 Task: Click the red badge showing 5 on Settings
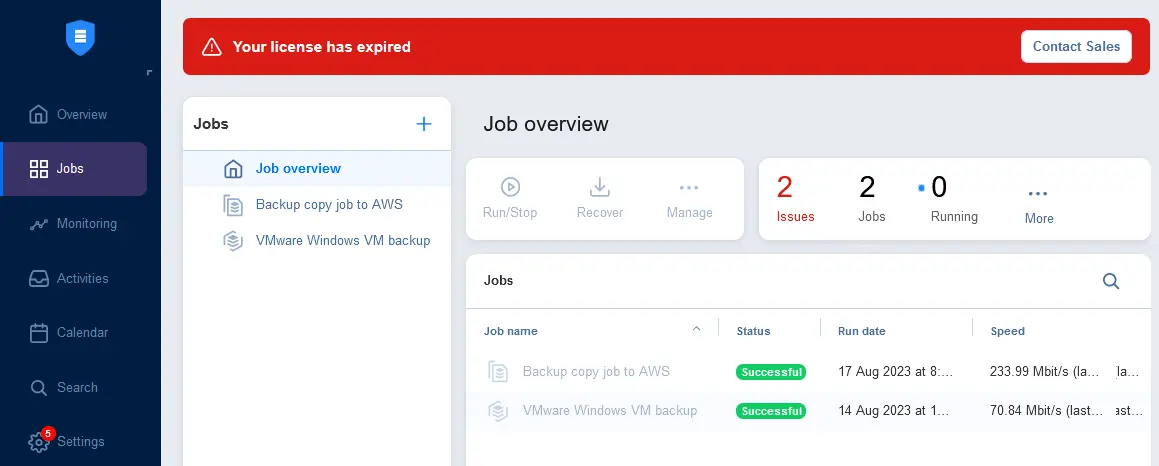47,433
